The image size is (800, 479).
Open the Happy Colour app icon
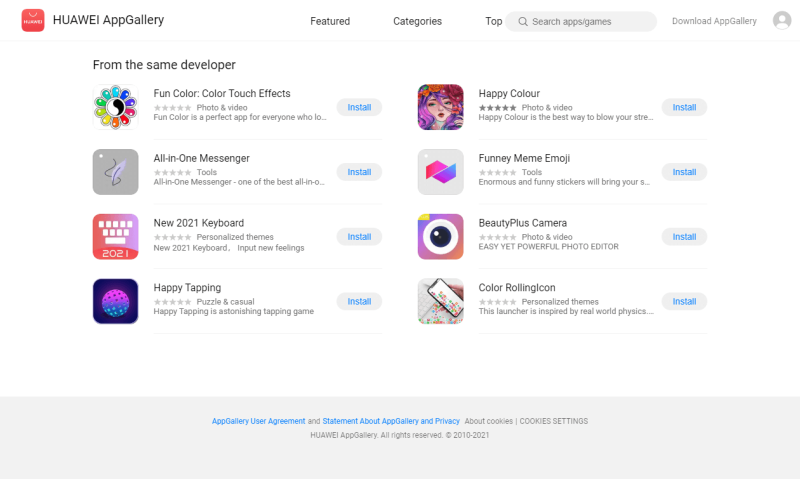coord(440,107)
